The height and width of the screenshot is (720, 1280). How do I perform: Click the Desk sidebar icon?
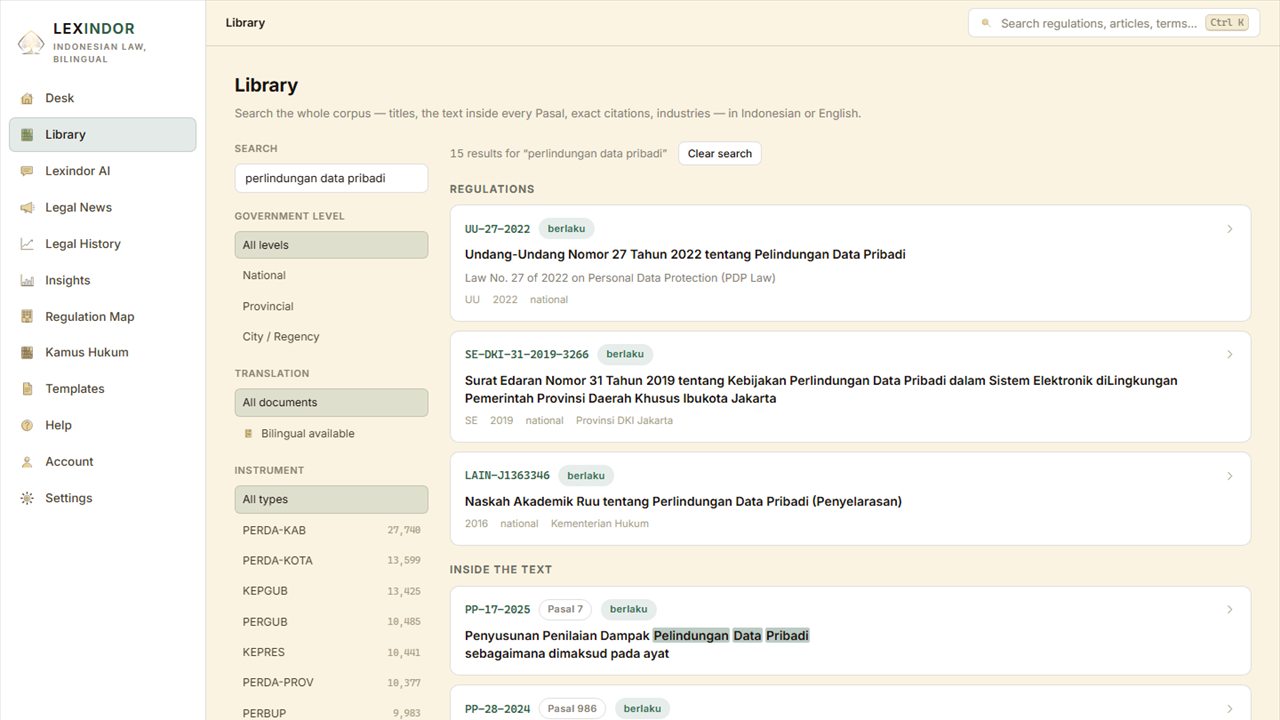(x=27, y=98)
